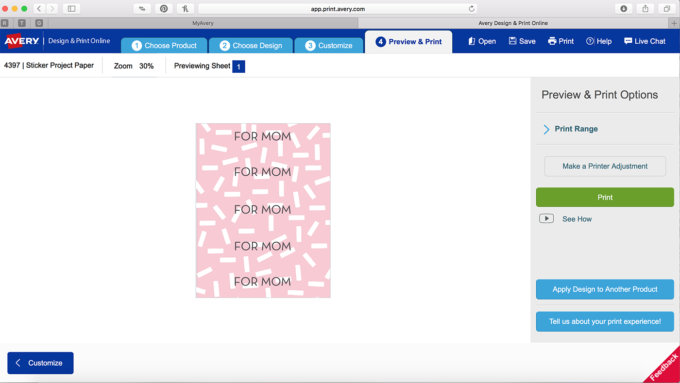Open a saved project with Open
Screen dimensions: 680x383
pos(482,41)
